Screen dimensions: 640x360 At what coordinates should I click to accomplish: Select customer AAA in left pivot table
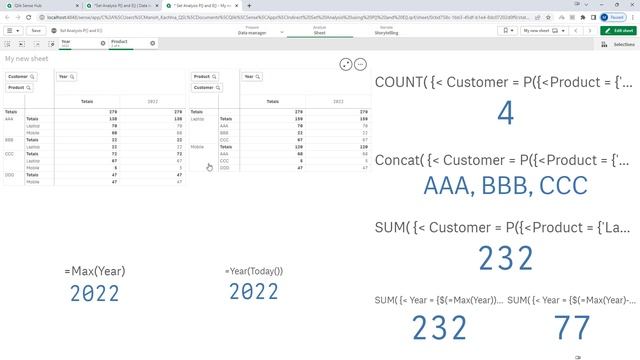click(9, 119)
